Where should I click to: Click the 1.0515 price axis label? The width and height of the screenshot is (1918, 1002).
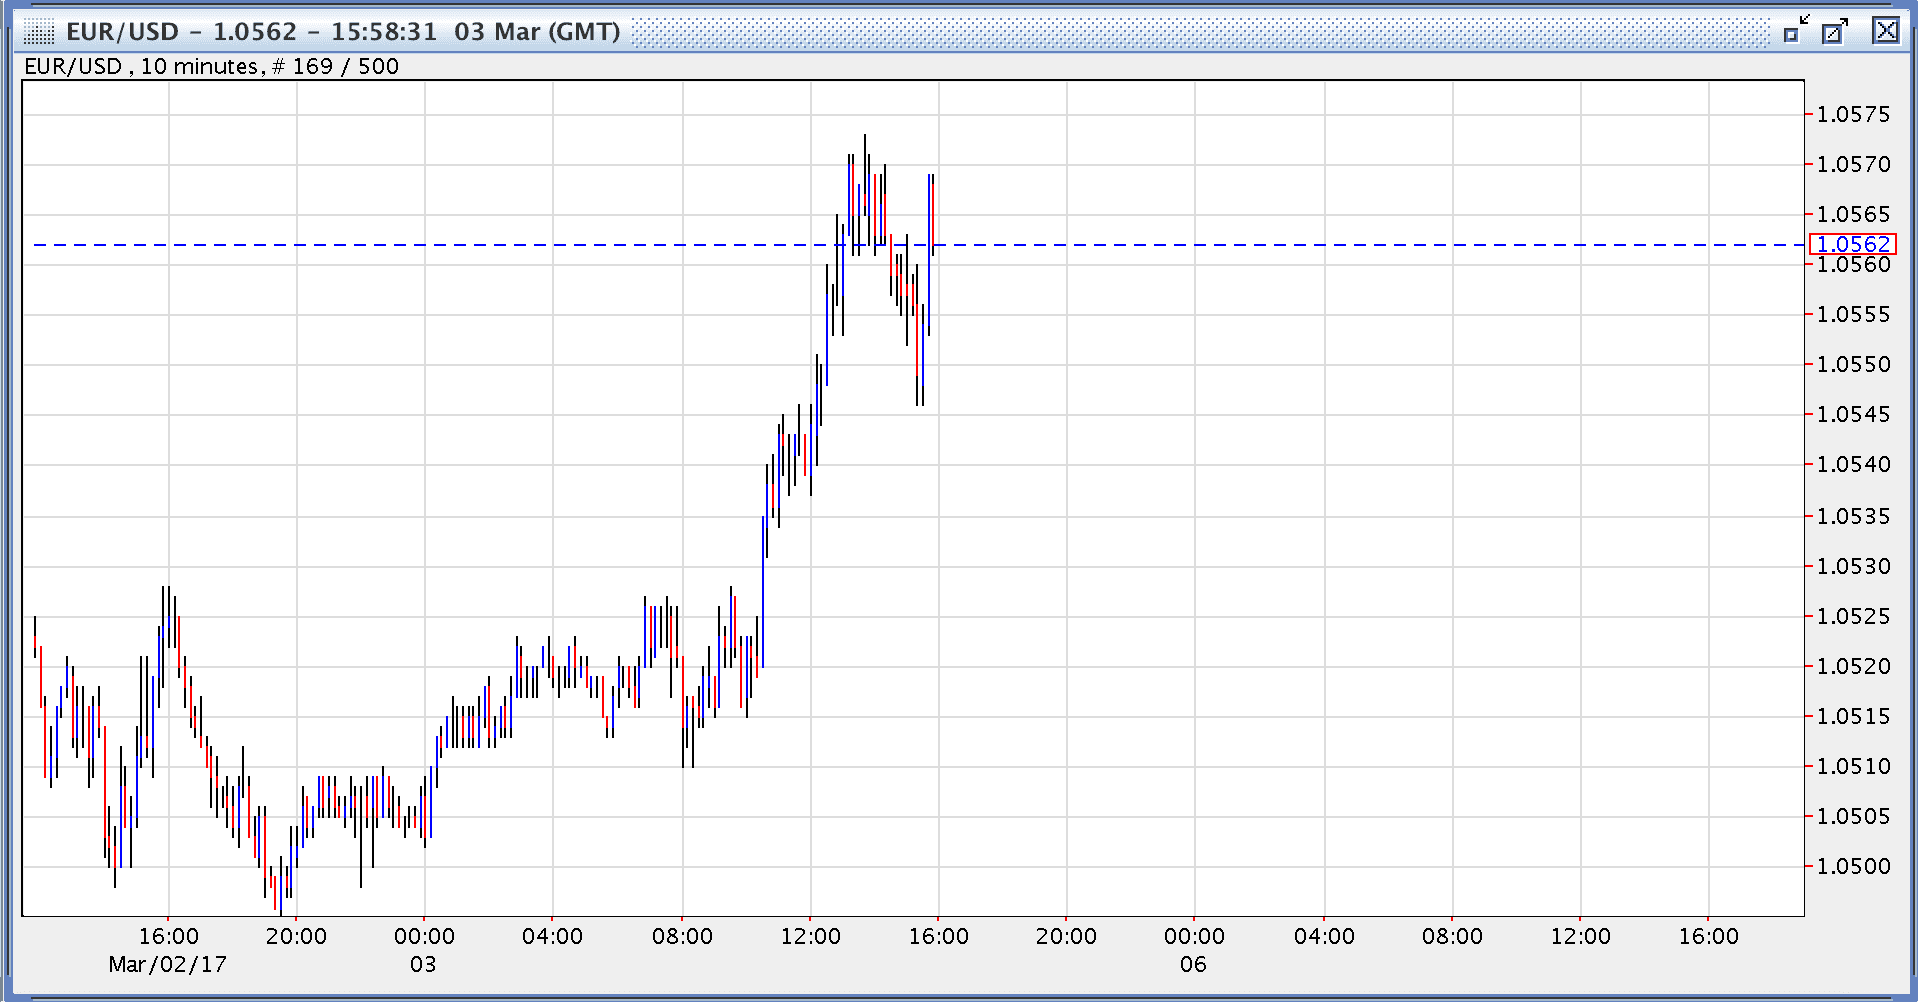click(1853, 716)
